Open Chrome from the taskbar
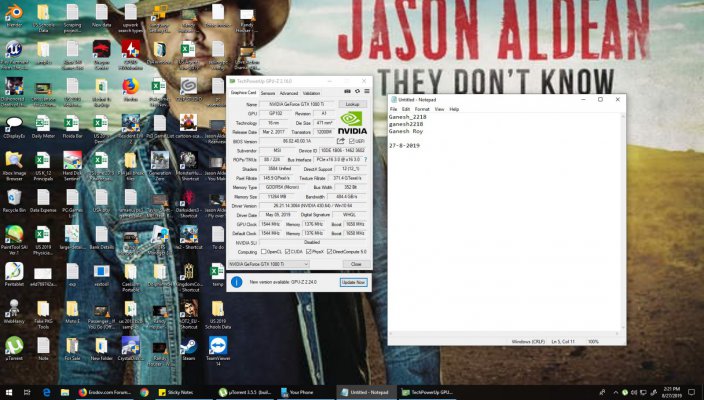Viewport: 704px width, 400px height. pyautogui.click(x=144, y=392)
